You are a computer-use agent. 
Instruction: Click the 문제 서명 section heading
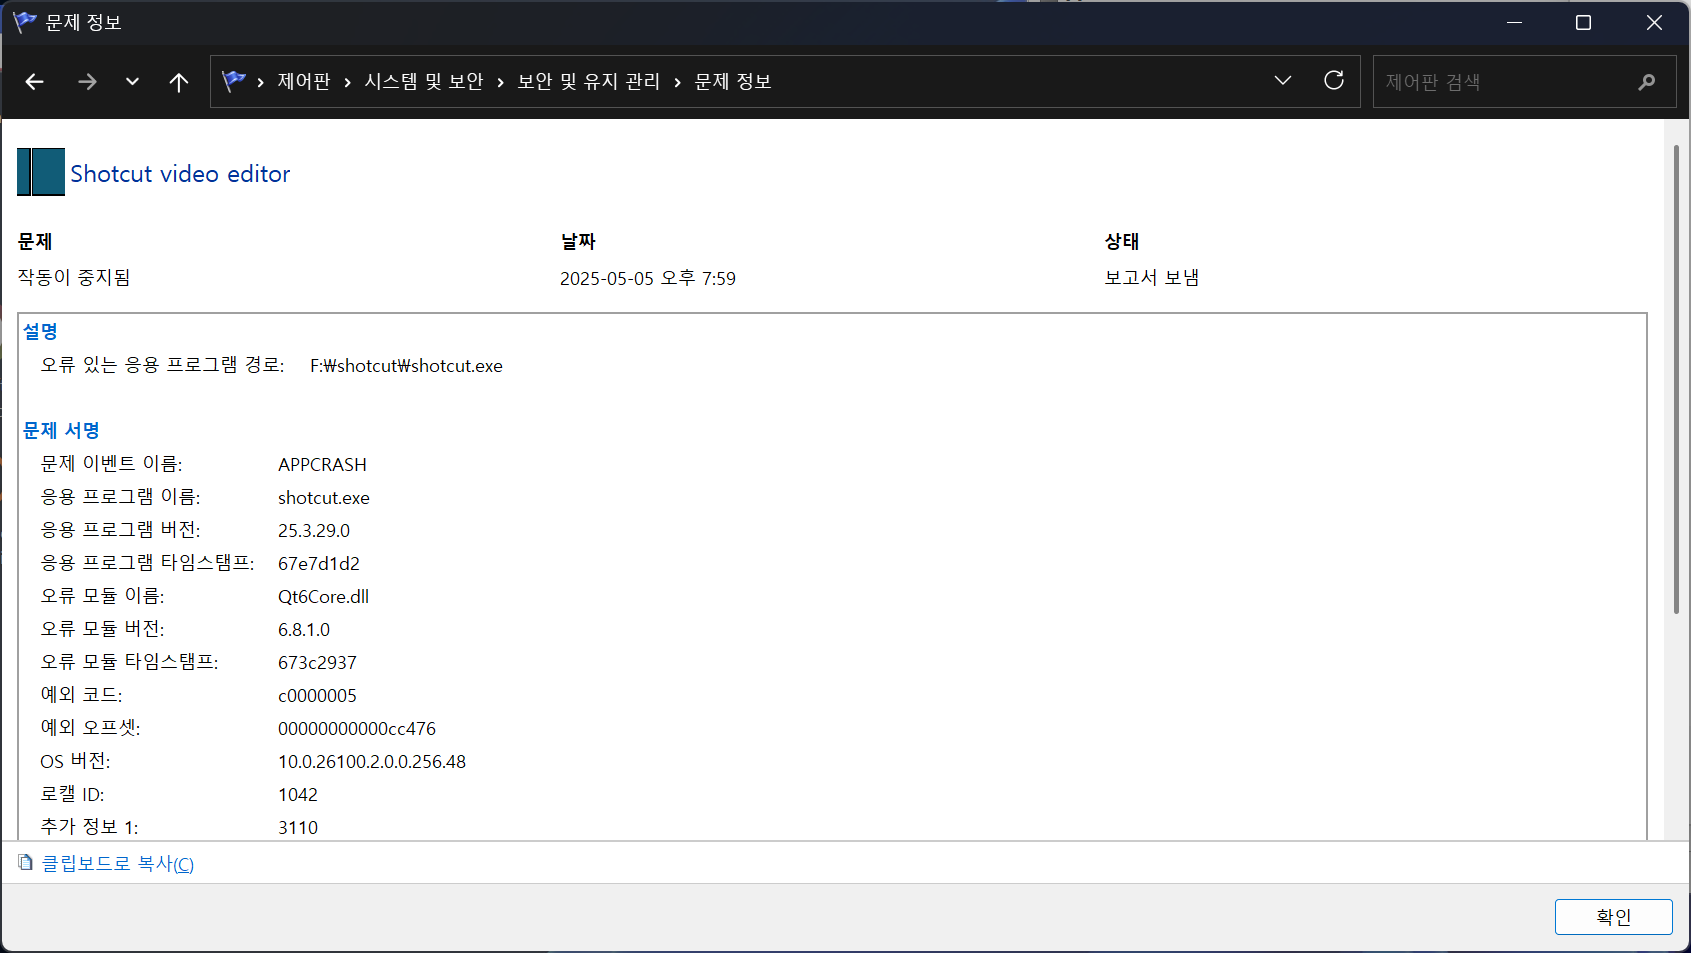pos(61,430)
